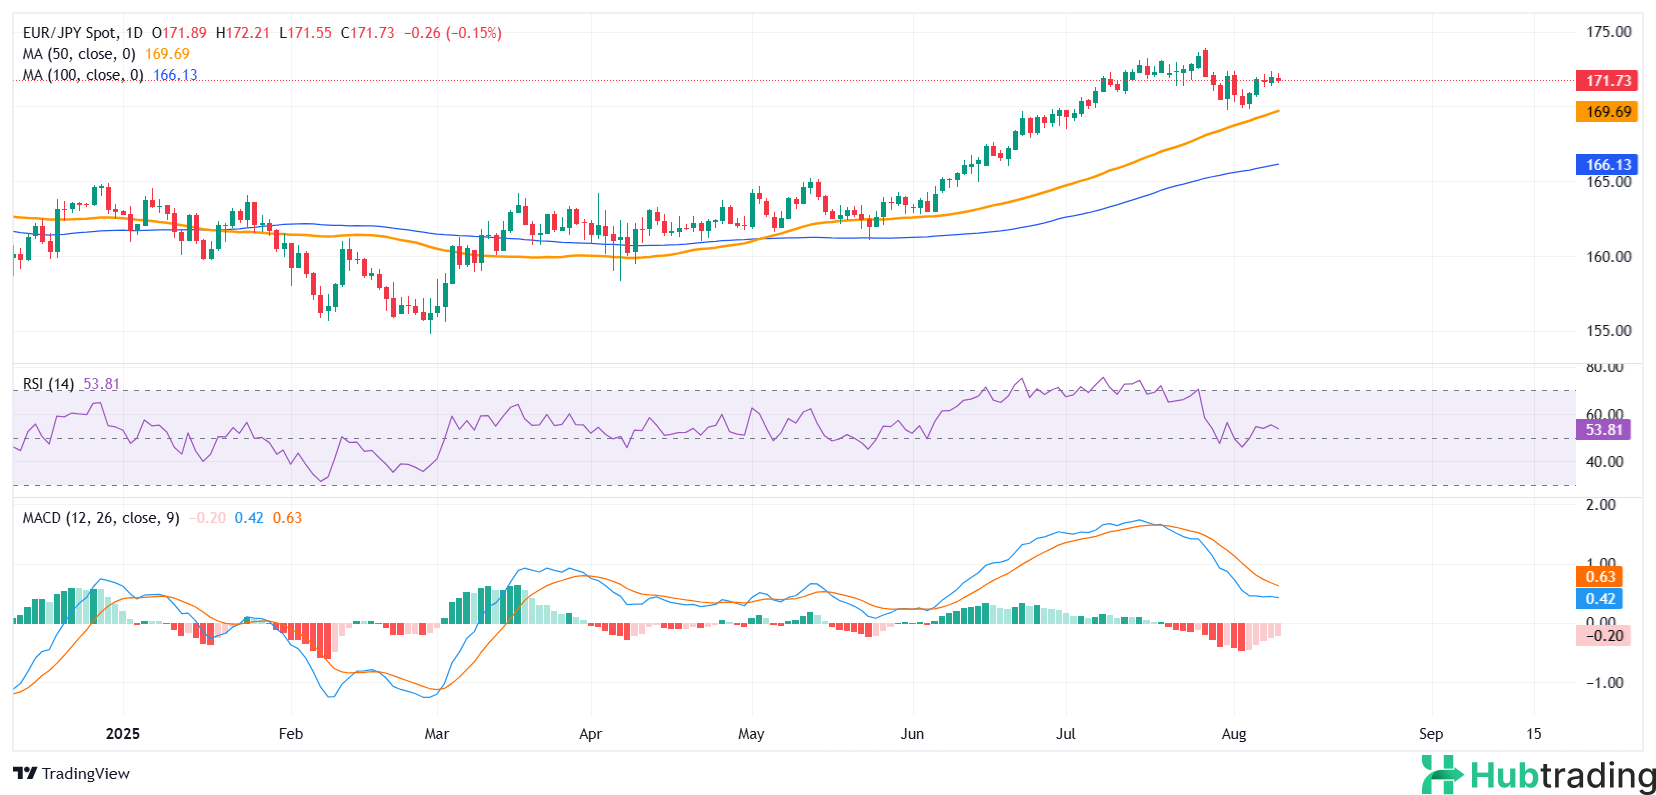This screenshot has width=1656, height=795.
Task: Open the RSI (14) indicator legend
Action: tap(48, 384)
